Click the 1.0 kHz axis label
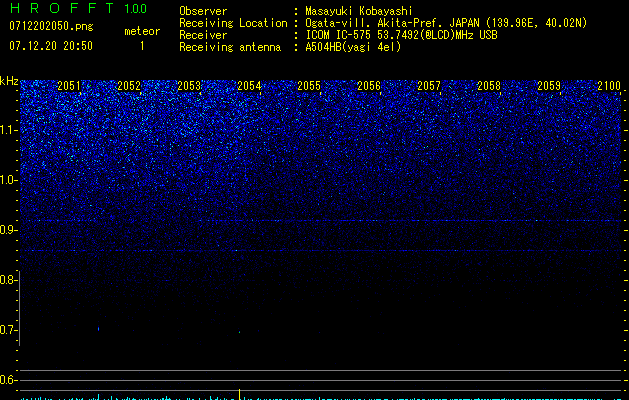This screenshot has width=629, height=400. click(x=8, y=180)
